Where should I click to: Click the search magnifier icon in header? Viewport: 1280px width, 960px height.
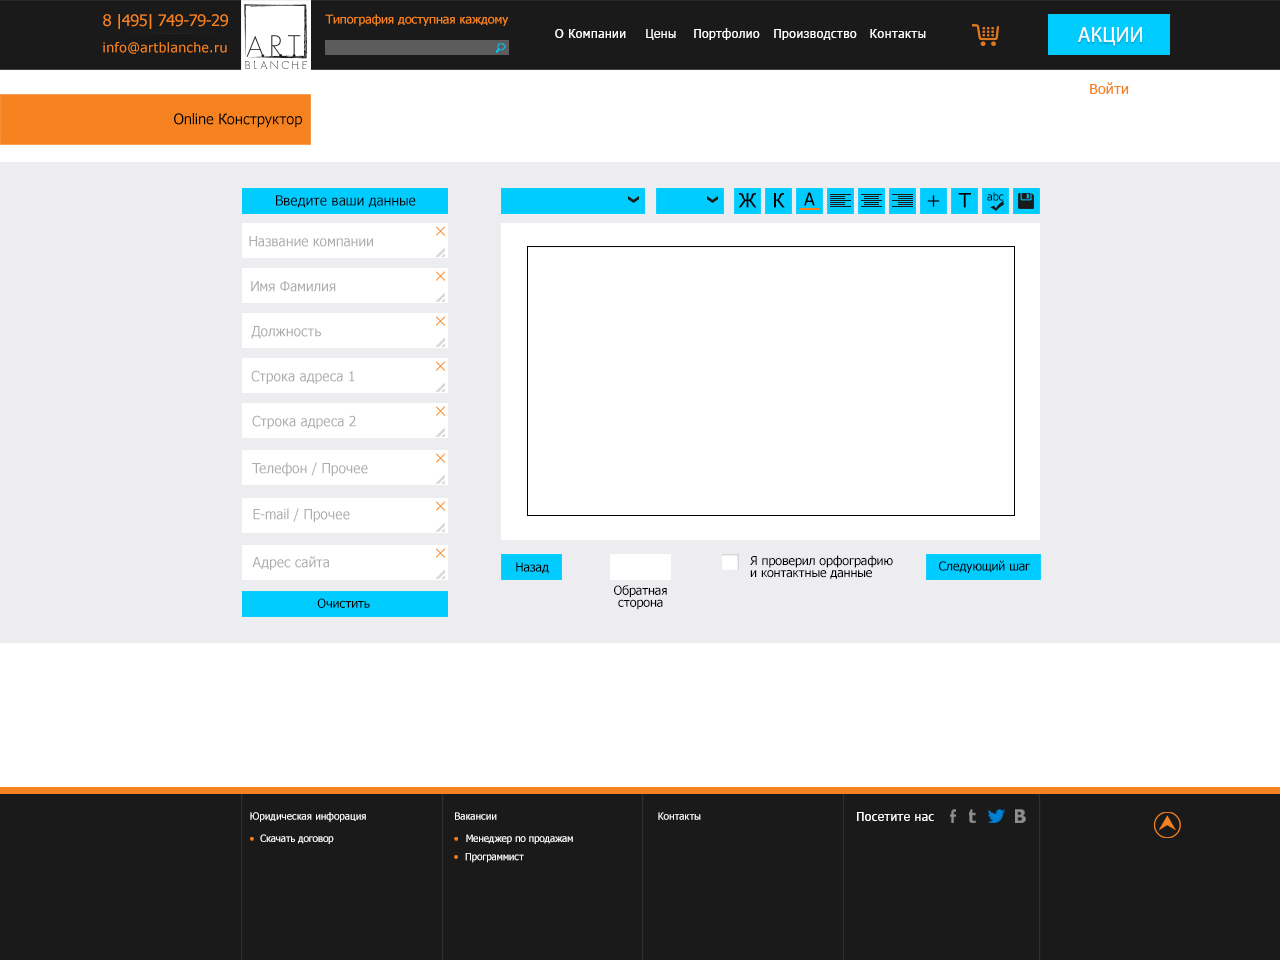click(500, 48)
